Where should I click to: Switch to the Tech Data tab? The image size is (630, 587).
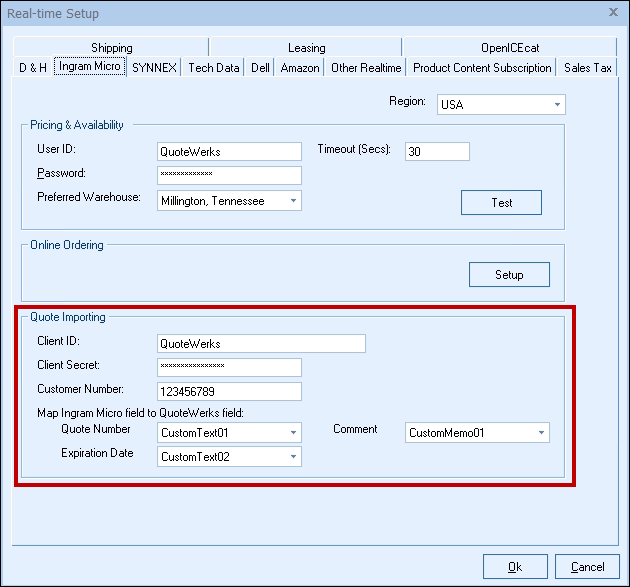(x=214, y=67)
